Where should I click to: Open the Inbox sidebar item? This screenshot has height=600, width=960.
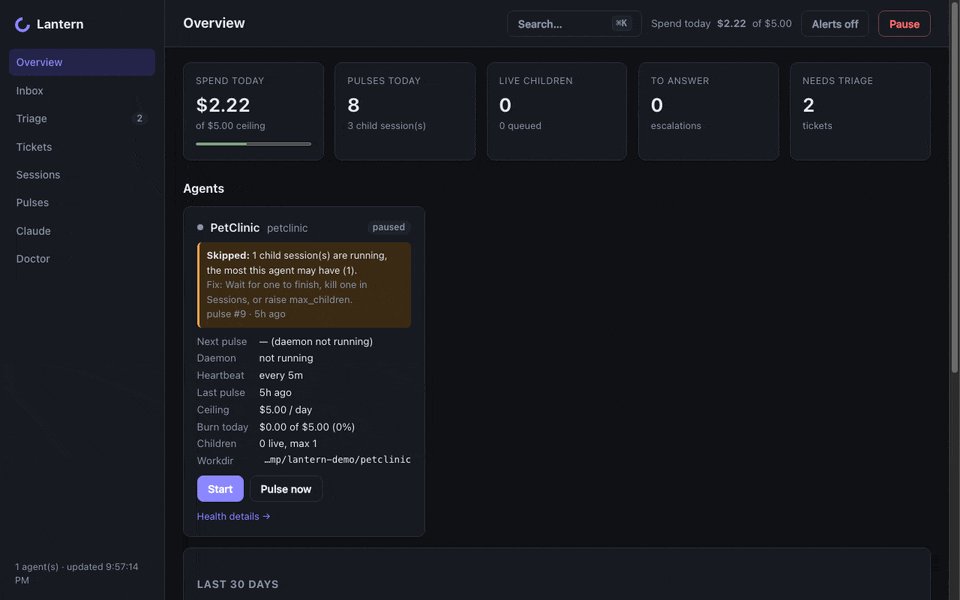coord(82,91)
